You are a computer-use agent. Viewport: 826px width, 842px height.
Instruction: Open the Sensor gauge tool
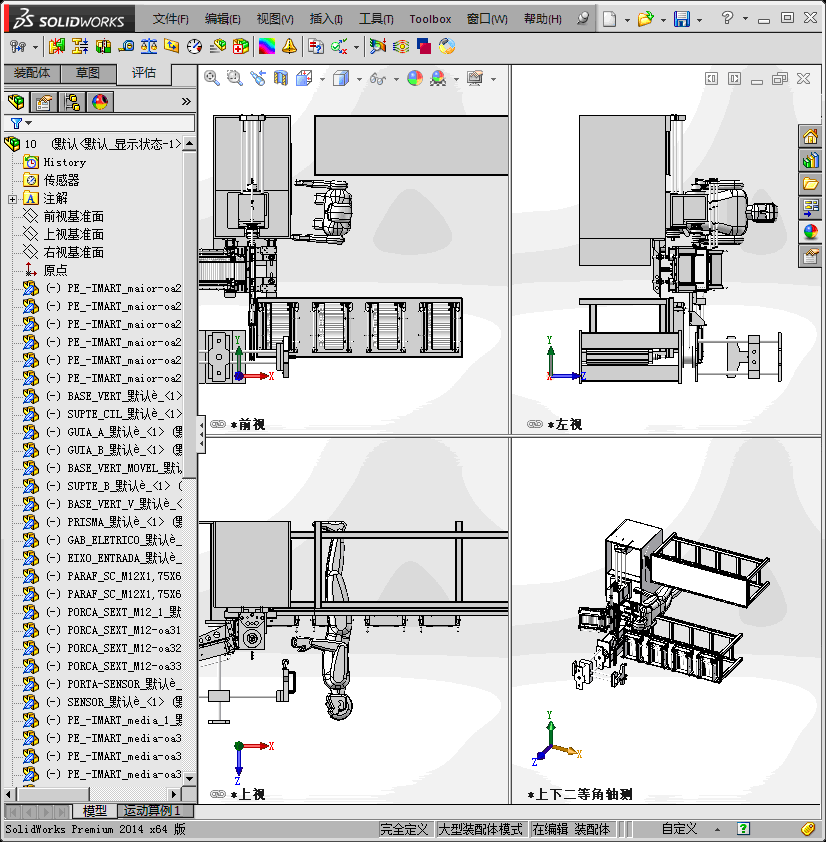pyautogui.click(x=194, y=47)
